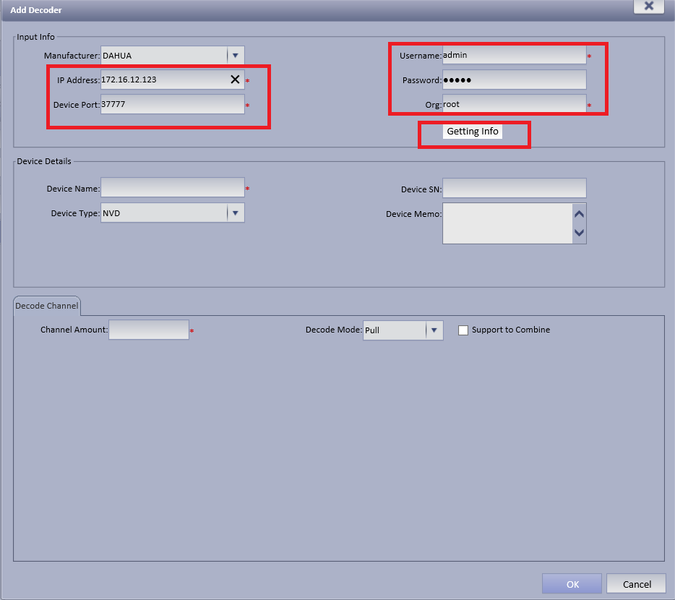Viewport: 675px width, 600px height.
Task: Open the Decode Mode dropdown showing Pull
Action: [403, 330]
